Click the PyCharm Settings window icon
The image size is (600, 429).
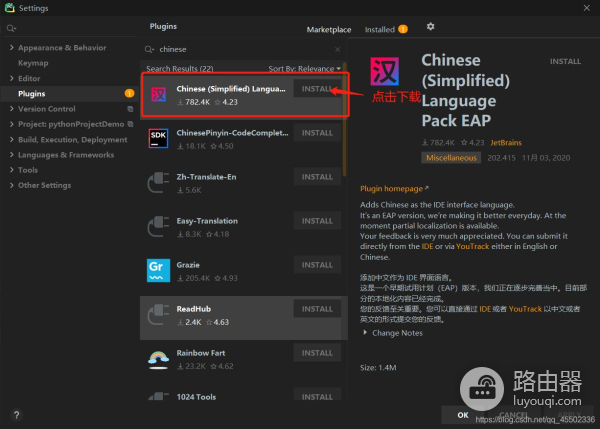(10, 8)
